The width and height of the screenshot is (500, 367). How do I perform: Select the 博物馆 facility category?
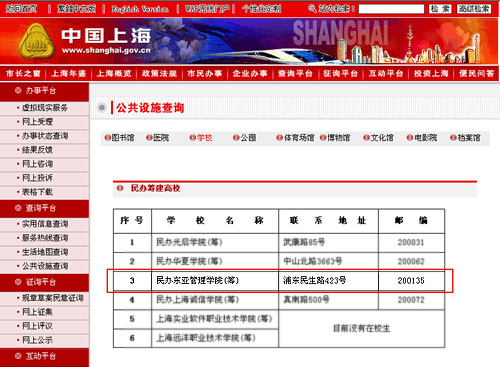point(338,138)
